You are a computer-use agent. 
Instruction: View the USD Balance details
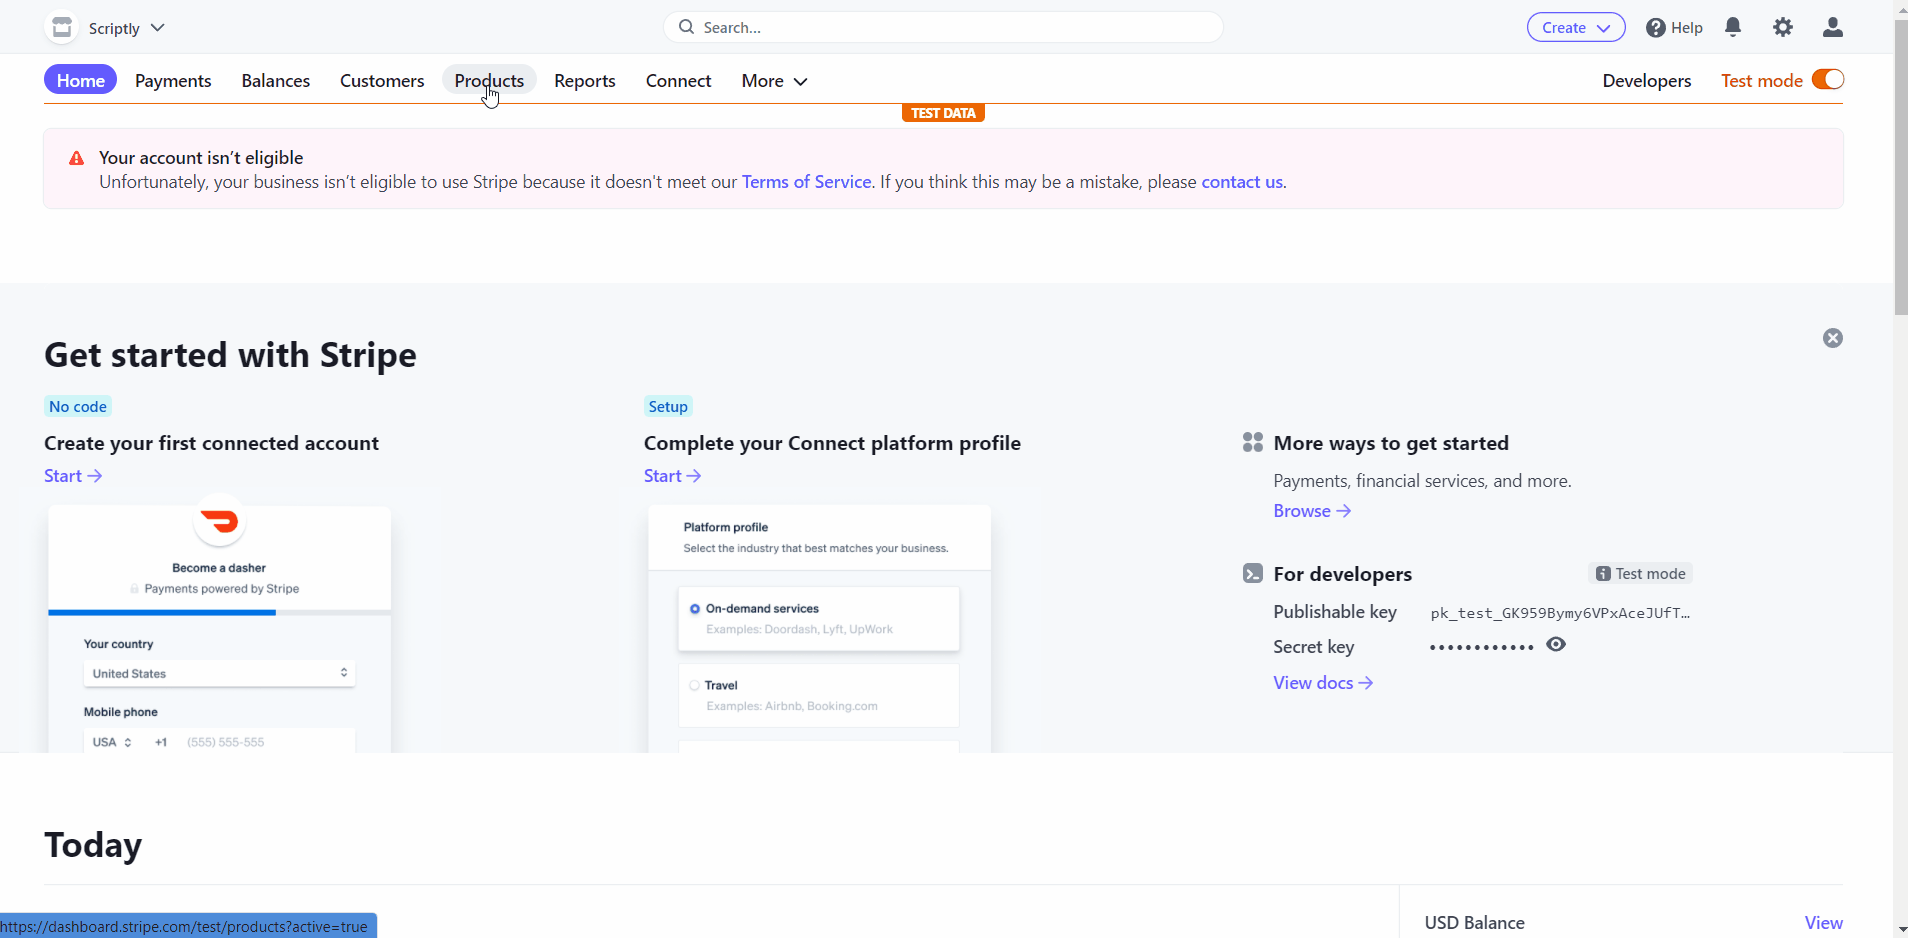1823,923
